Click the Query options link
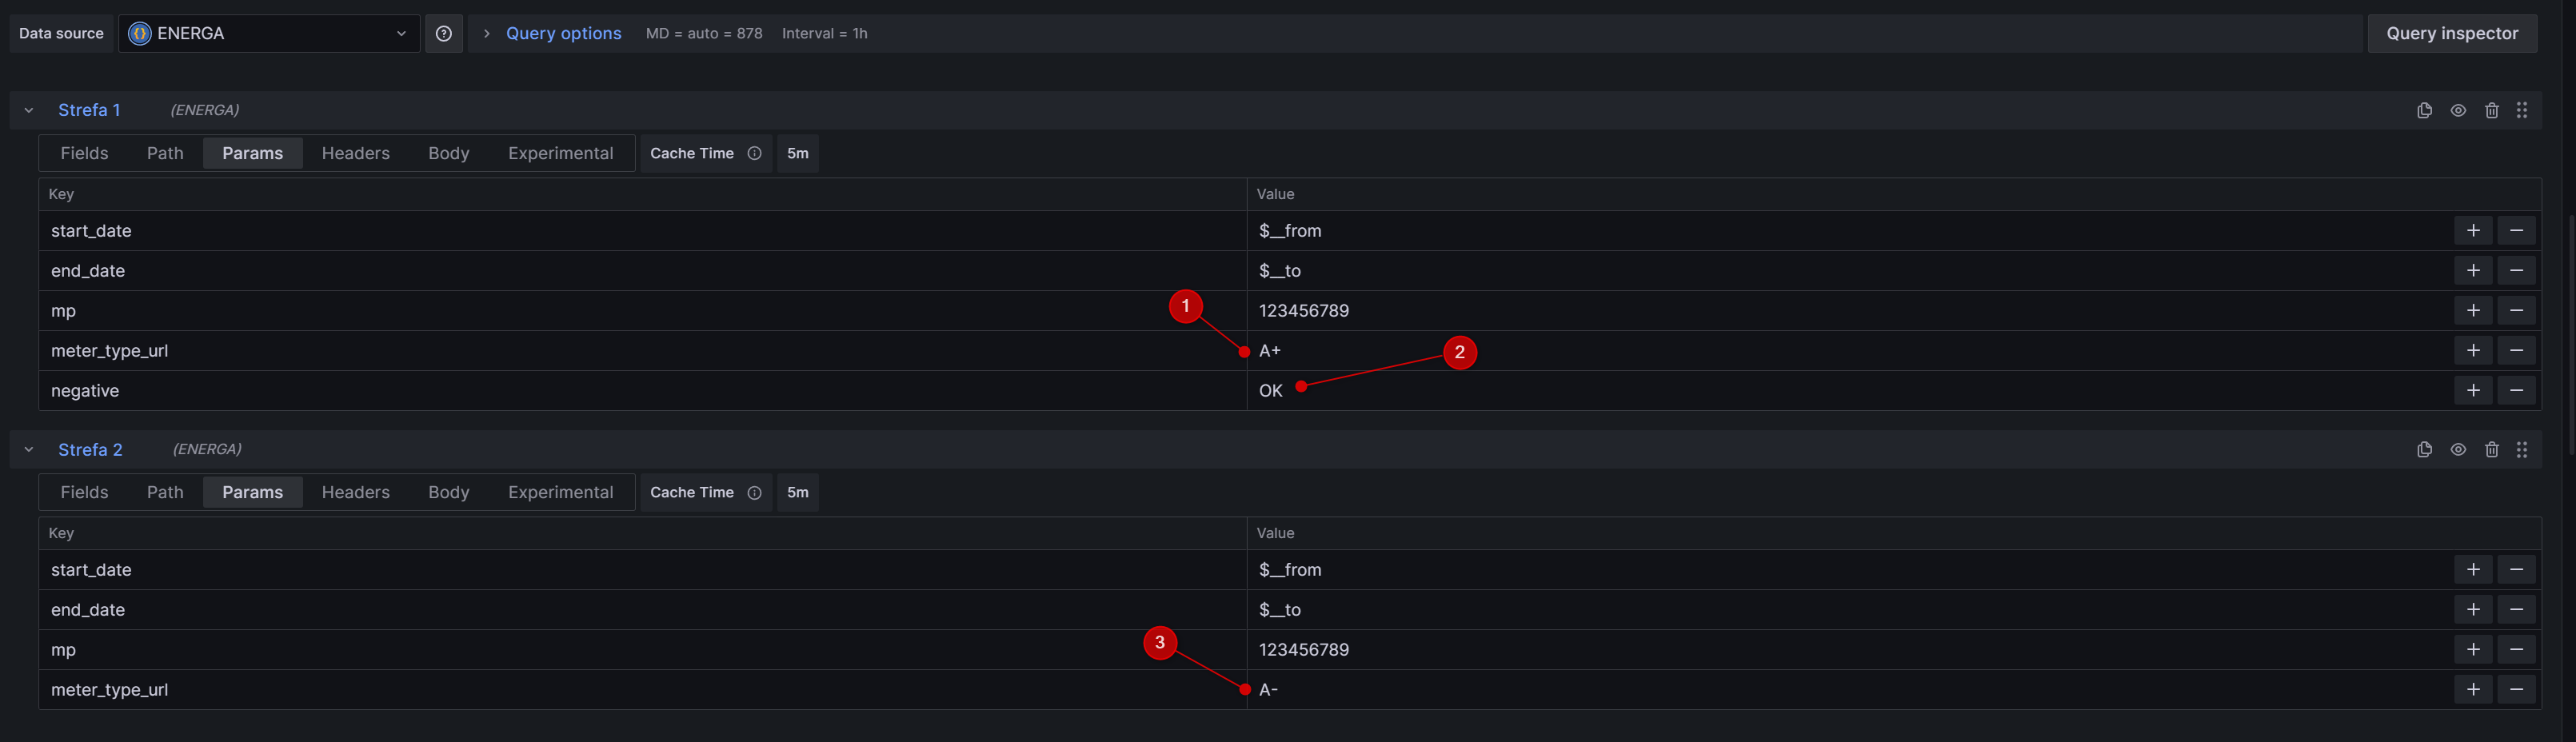The image size is (2576, 742). pyautogui.click(x=563, y=33)
